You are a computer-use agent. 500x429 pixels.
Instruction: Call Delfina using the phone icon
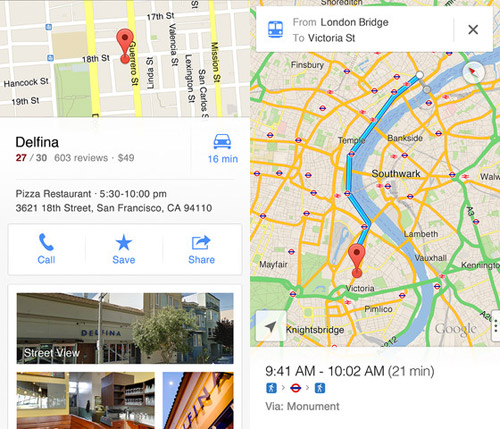click(46, 242)
